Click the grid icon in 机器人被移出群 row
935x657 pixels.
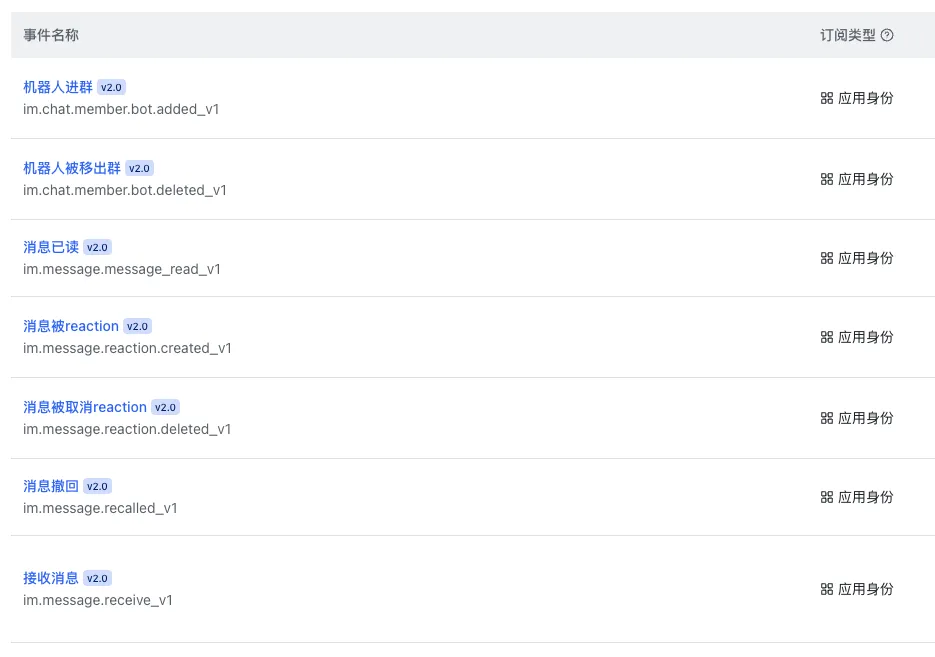pyautogui.click(x=826, y=179)
